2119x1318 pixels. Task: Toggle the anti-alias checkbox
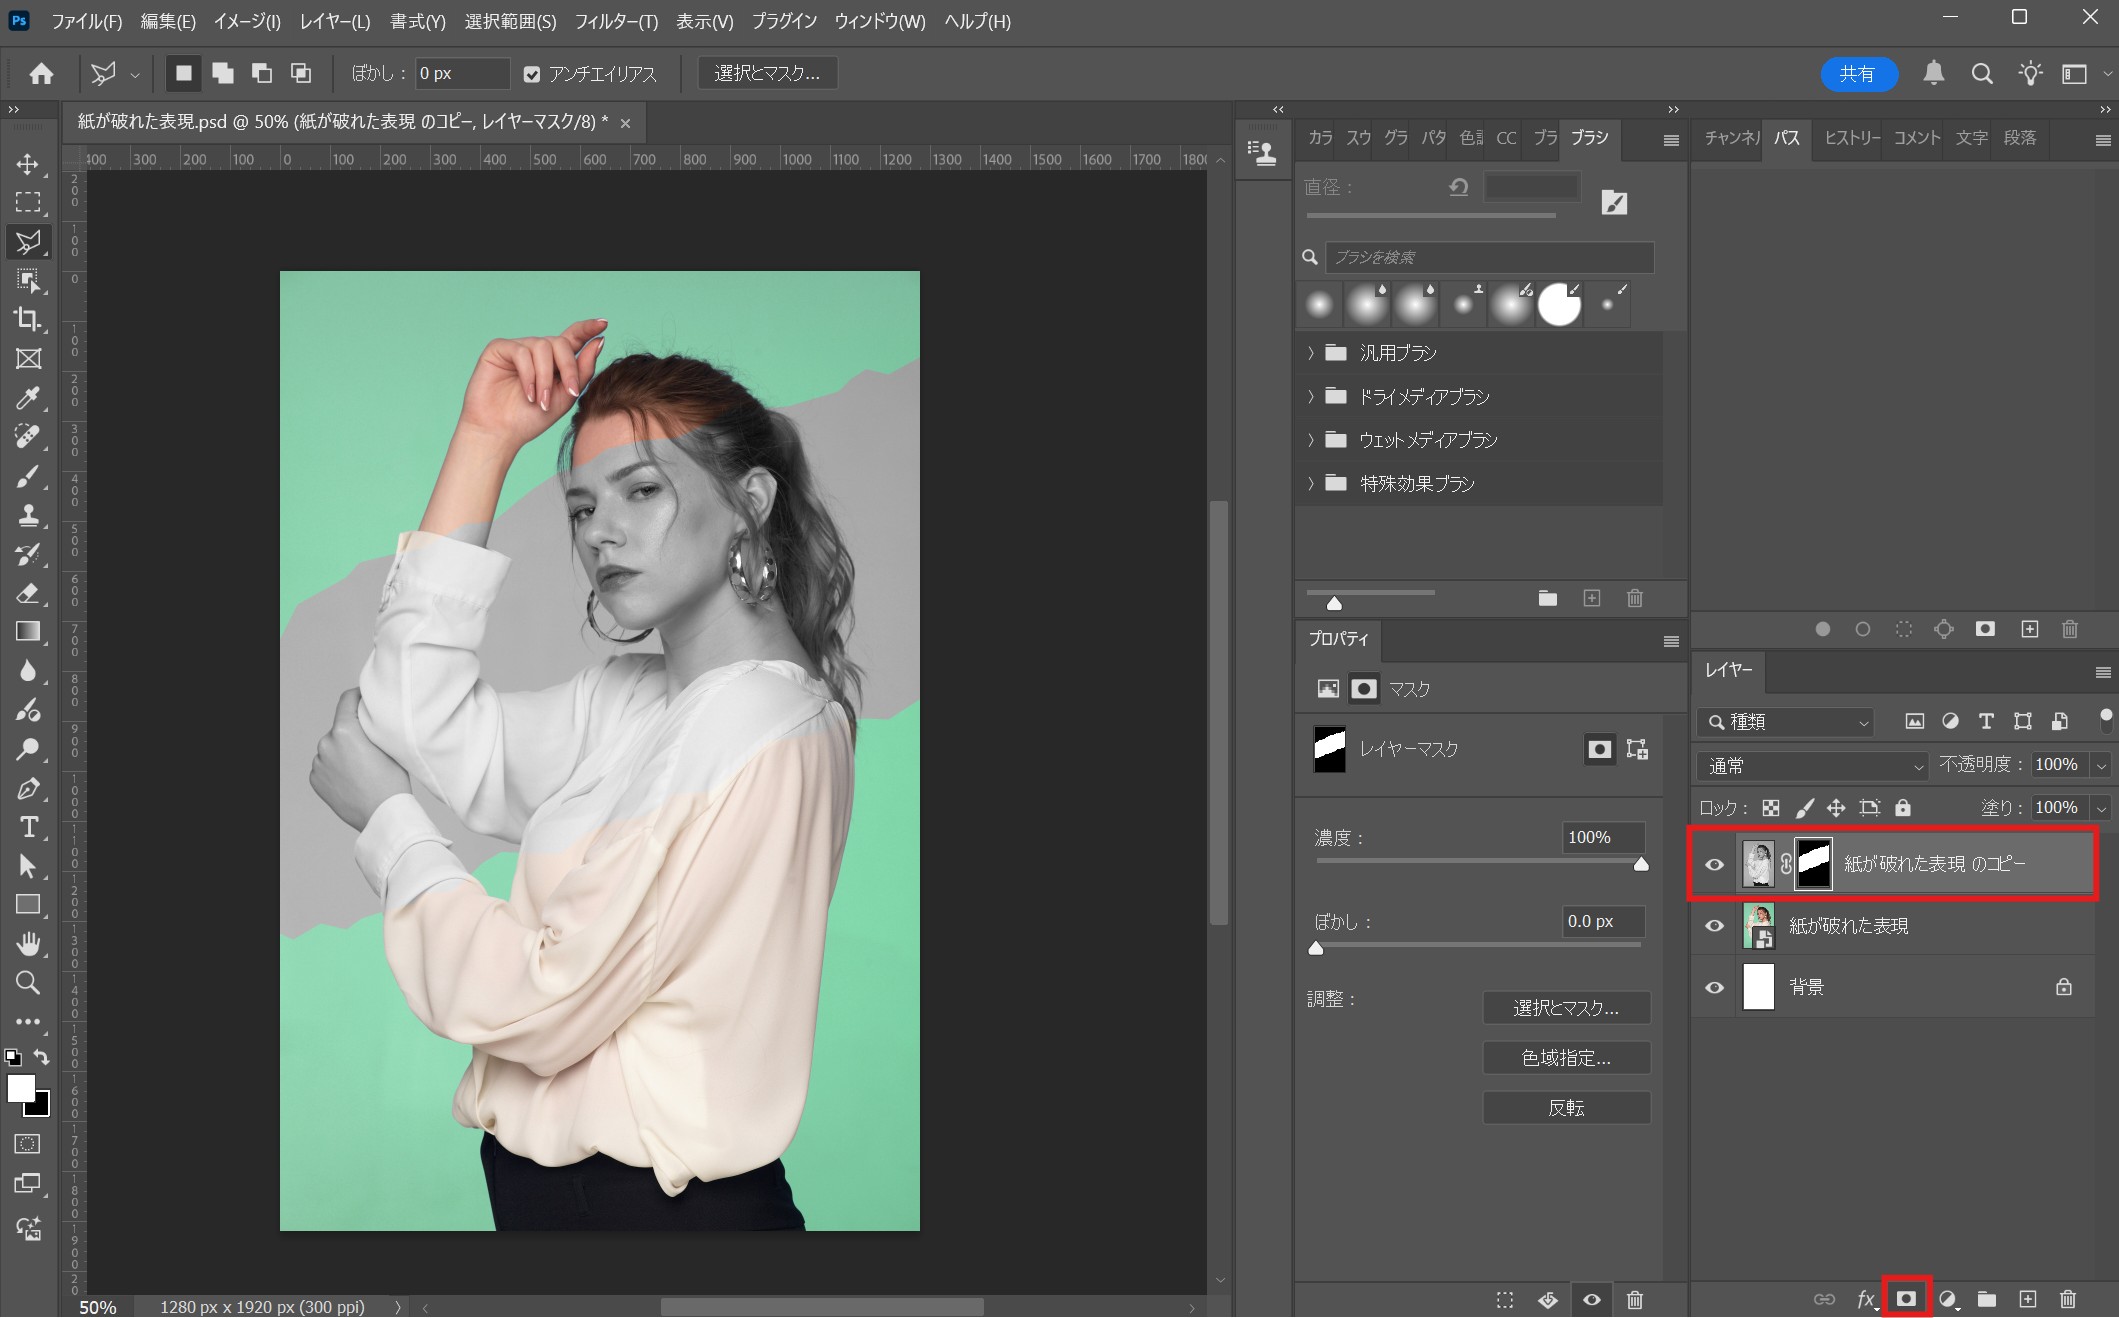[532, 74]
